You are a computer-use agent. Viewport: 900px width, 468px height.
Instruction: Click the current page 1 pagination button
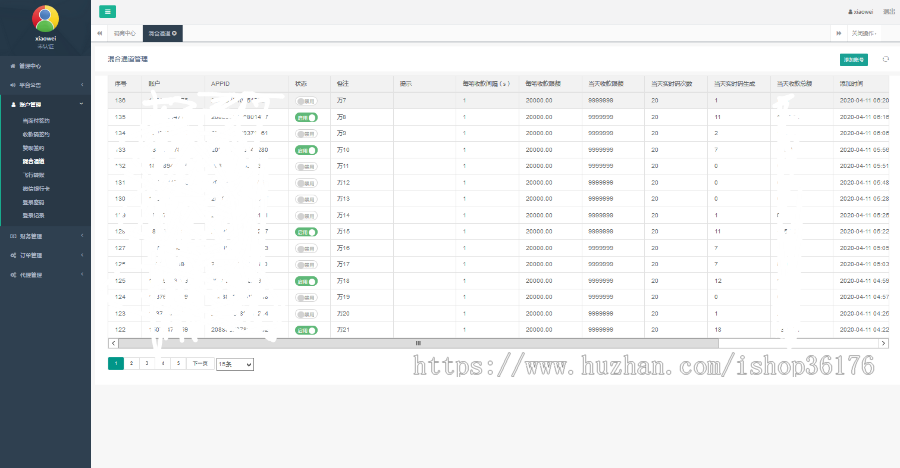click(x=116, y=363)
